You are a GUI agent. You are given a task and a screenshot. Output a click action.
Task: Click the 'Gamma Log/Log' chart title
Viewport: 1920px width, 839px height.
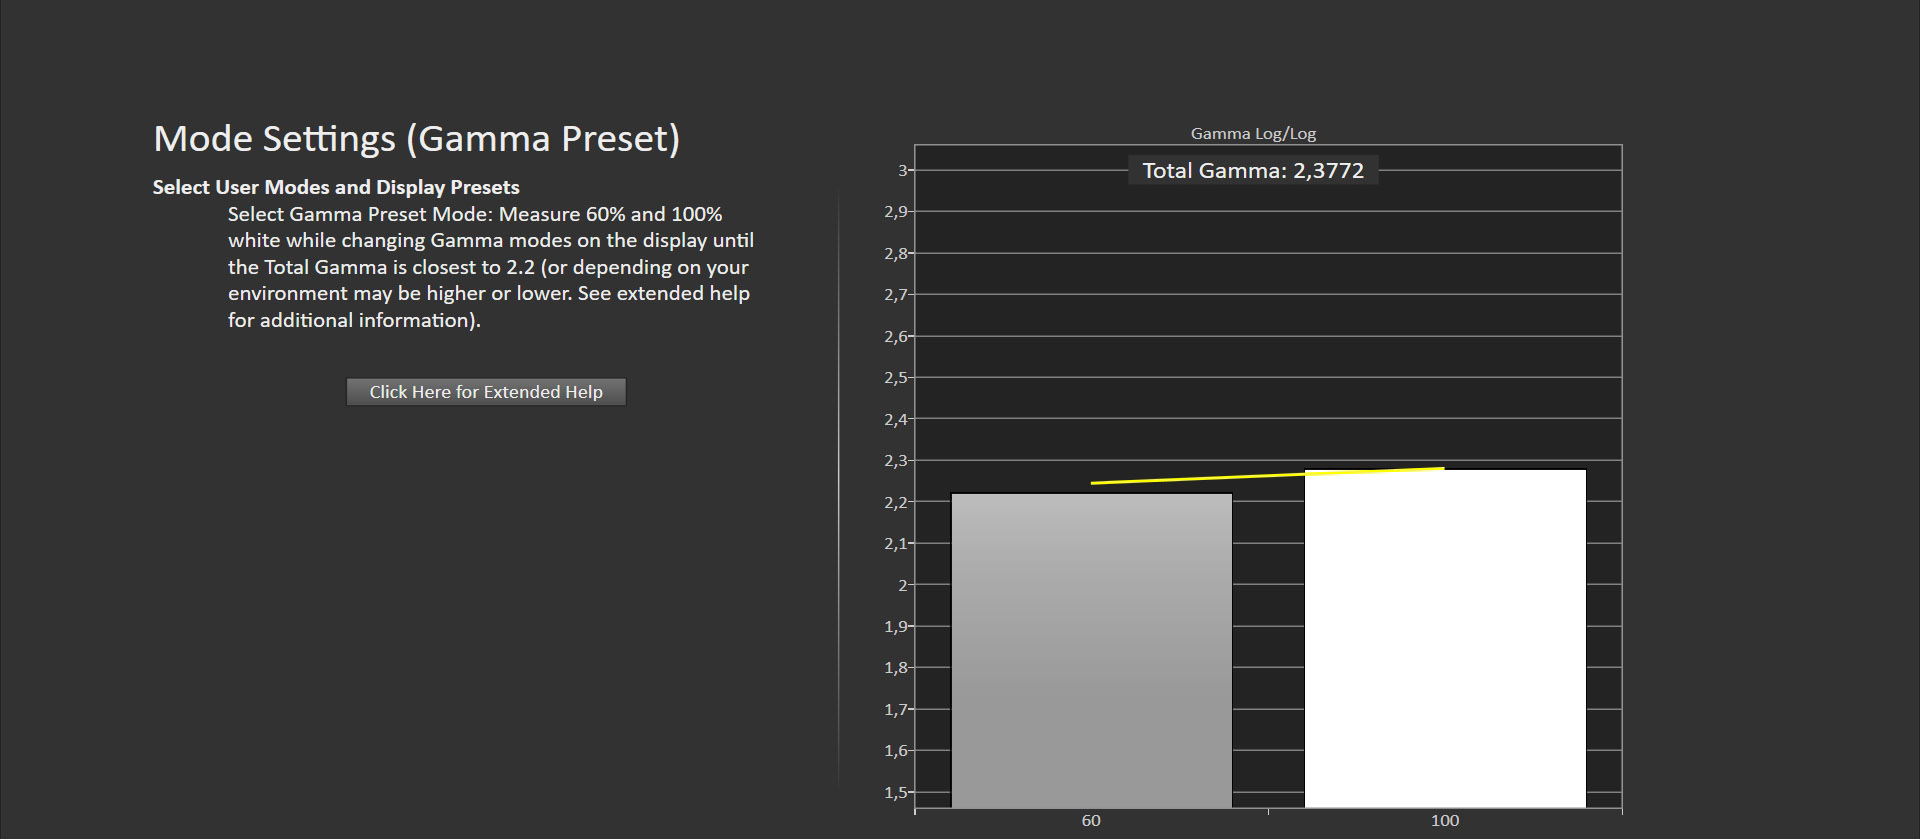coord(1253,133)
